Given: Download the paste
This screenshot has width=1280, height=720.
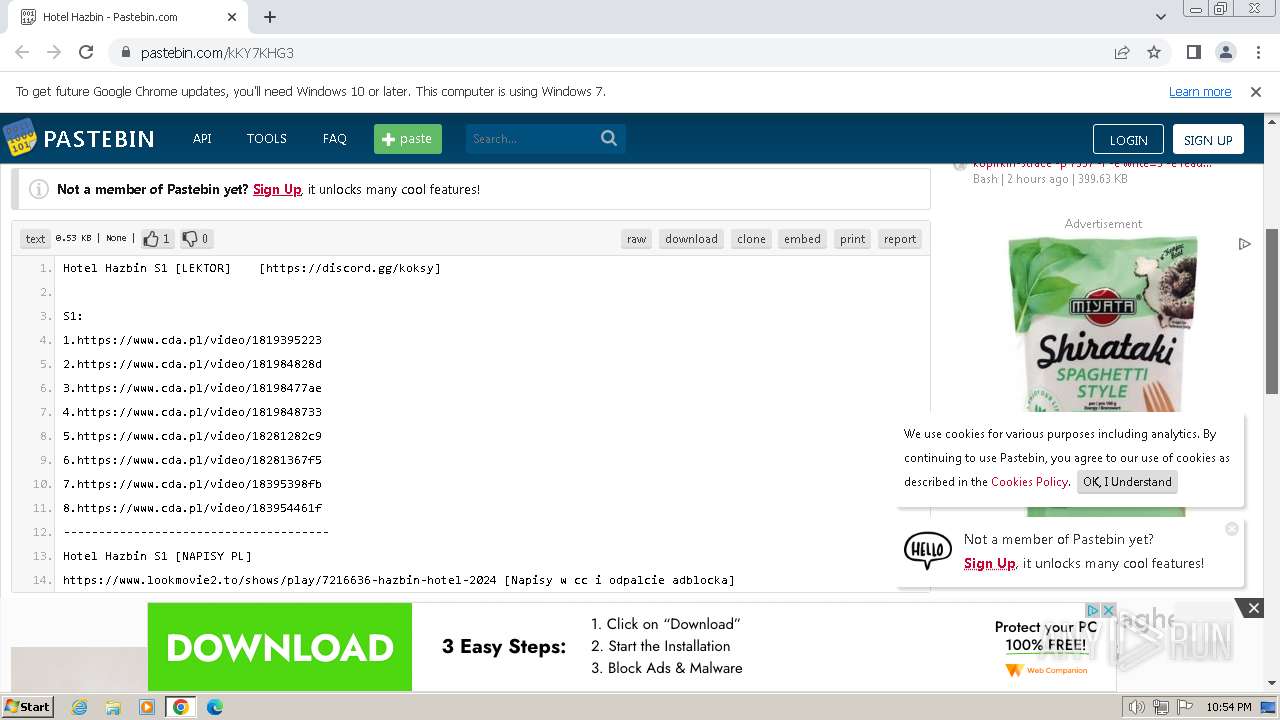Looking at the screenshot, I should [692, 239].
